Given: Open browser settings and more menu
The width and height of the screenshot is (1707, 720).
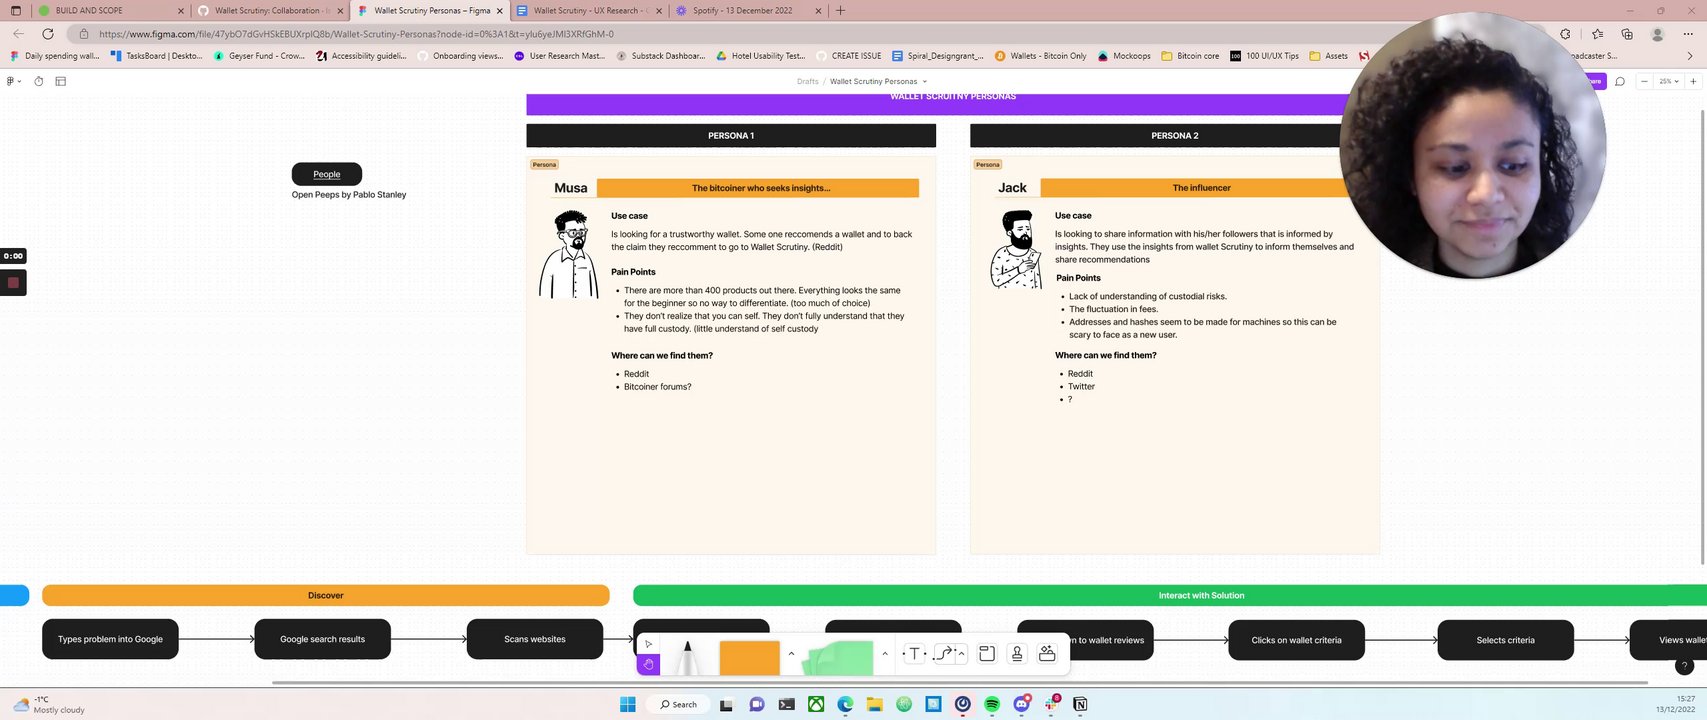Looking at the screenshot, I should pos(1688,34).
